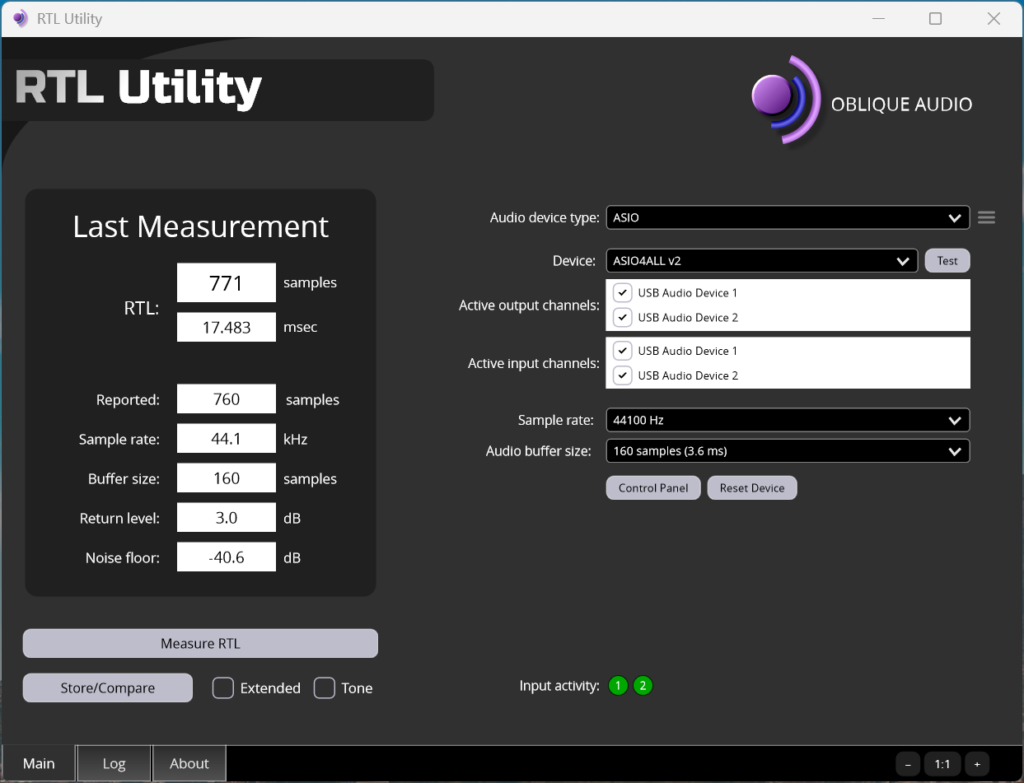Open the ASIO Control Panel button
This screenshot has width=1024, height=783.
tap(652, 488)
